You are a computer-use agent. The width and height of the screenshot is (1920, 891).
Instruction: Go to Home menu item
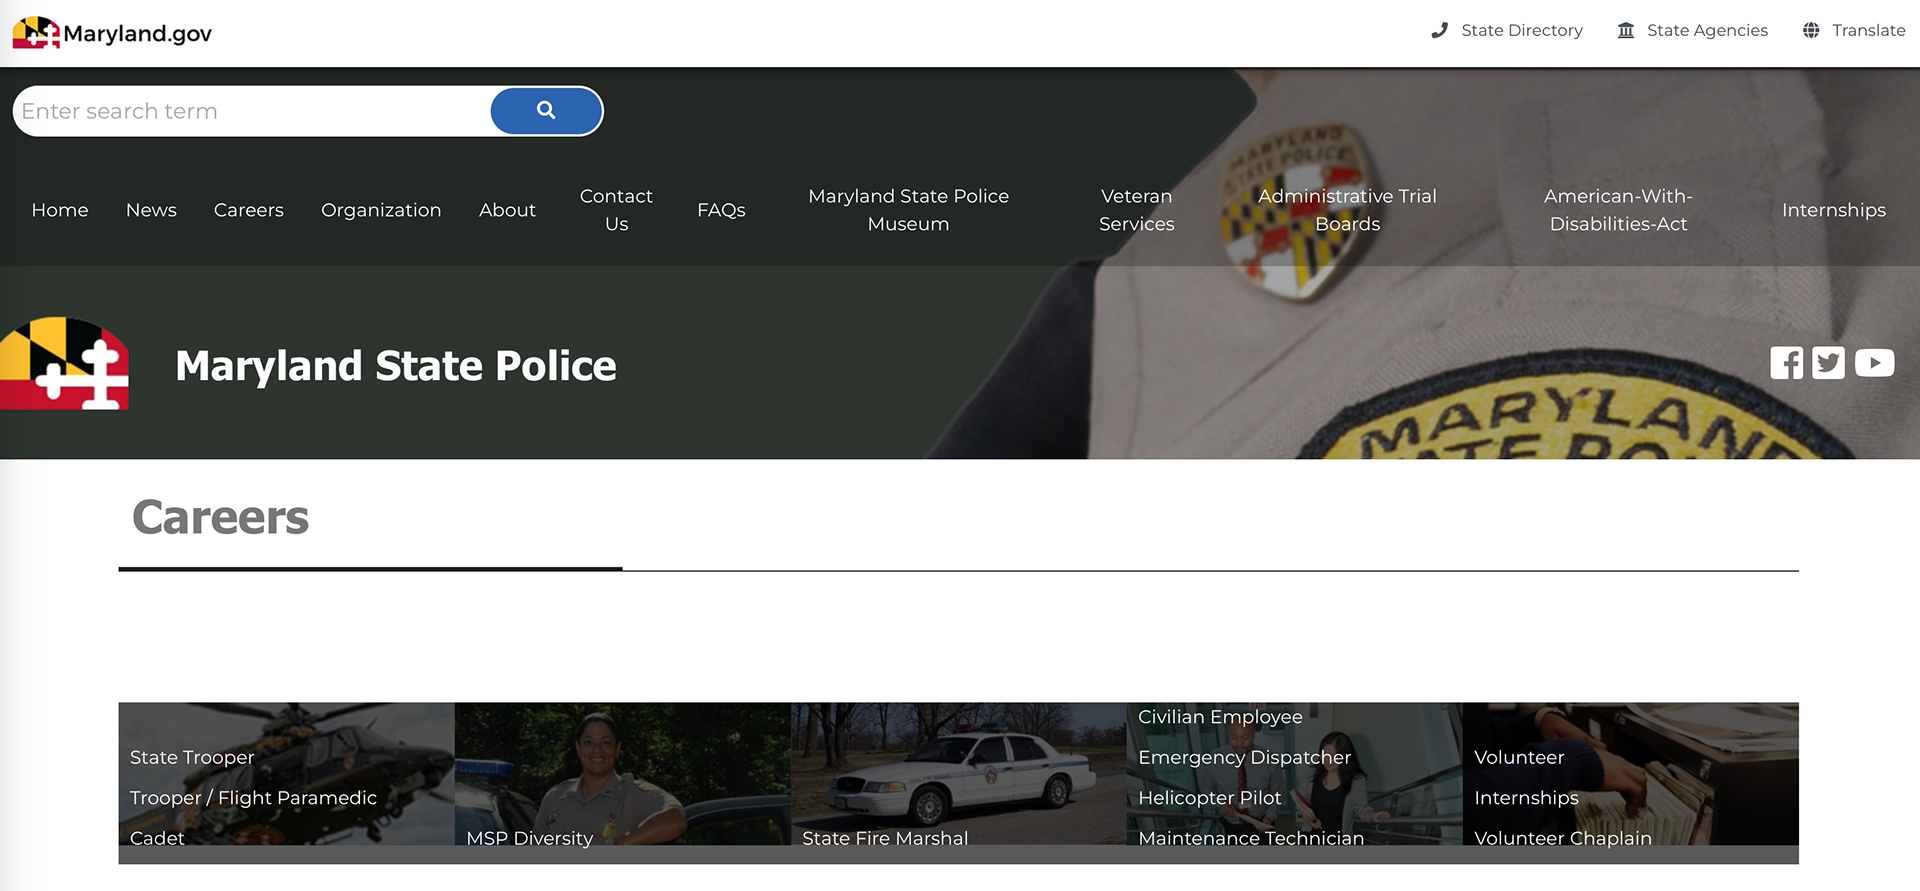pyautogui.click(x=60, y=210)
